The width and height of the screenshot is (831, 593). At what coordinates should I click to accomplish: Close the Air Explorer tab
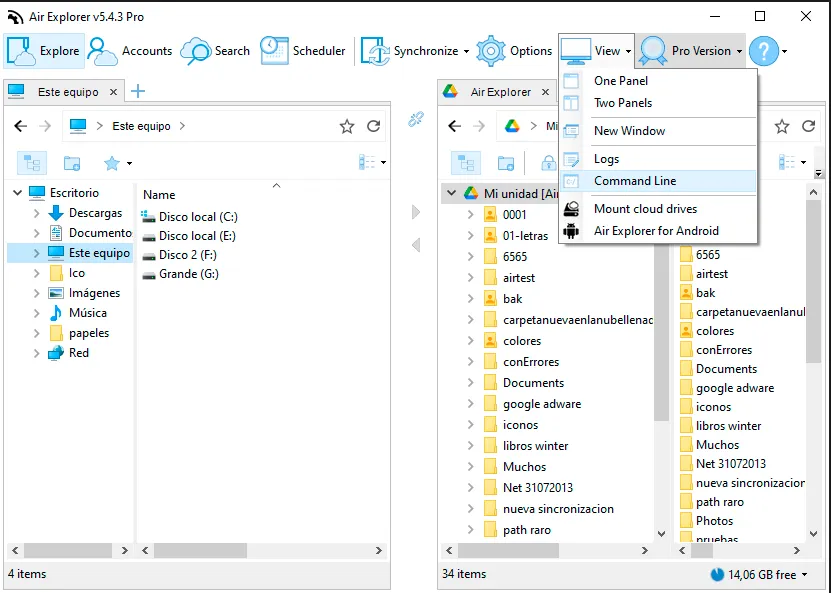545,92
